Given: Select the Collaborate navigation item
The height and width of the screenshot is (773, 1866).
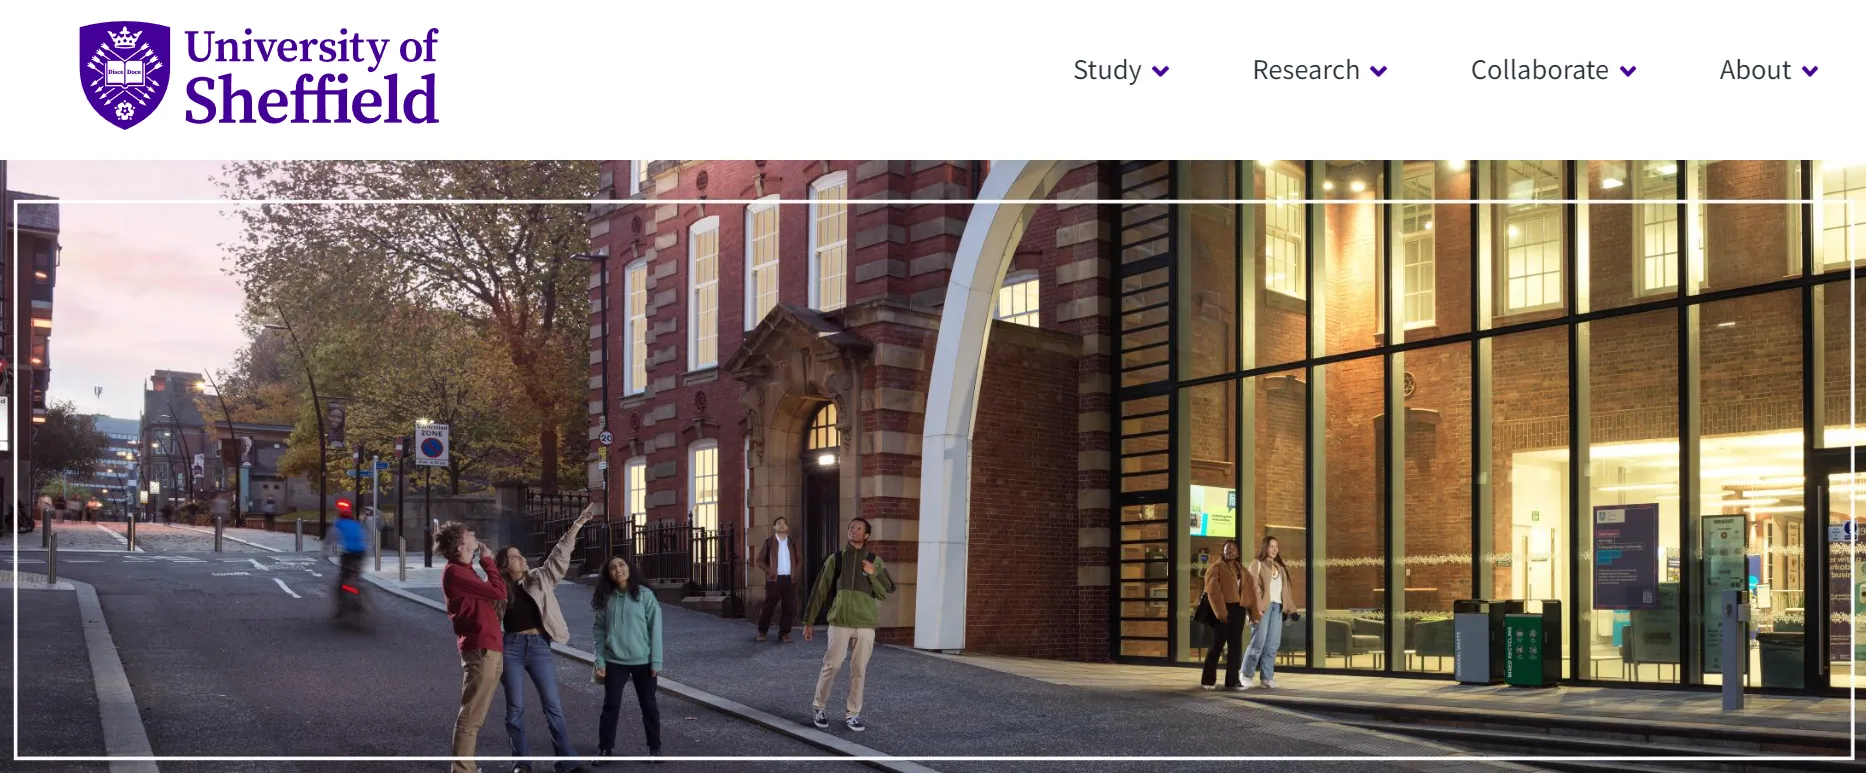Looking at the screenshot, I should click(x=1539, y=70).
